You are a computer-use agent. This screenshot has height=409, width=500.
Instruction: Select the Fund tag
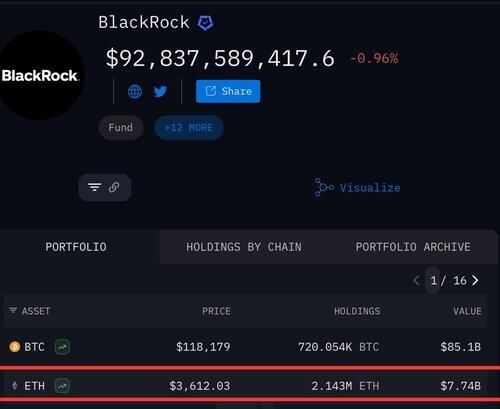[121, 128]
